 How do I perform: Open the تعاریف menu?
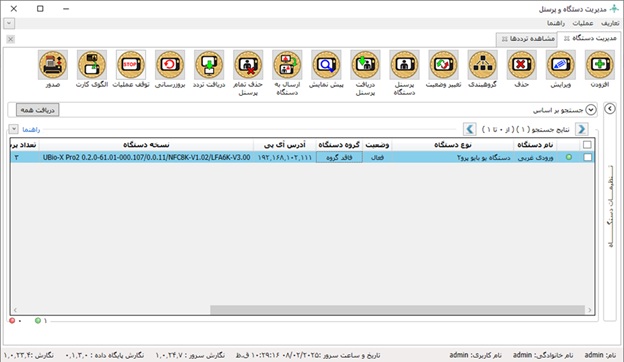[610, 23]
